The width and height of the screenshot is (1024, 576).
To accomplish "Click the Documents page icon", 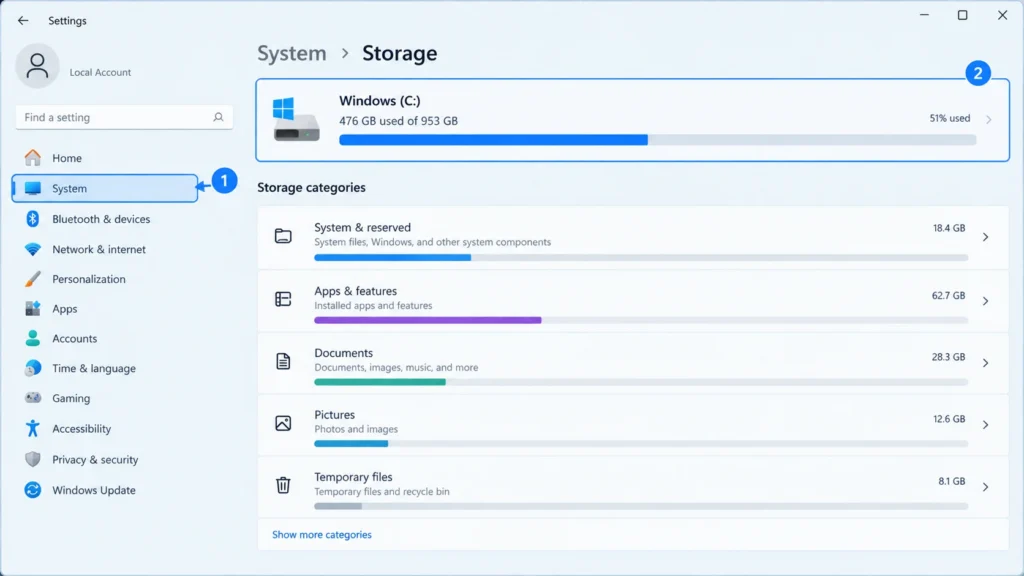I will tap(283, 361).
